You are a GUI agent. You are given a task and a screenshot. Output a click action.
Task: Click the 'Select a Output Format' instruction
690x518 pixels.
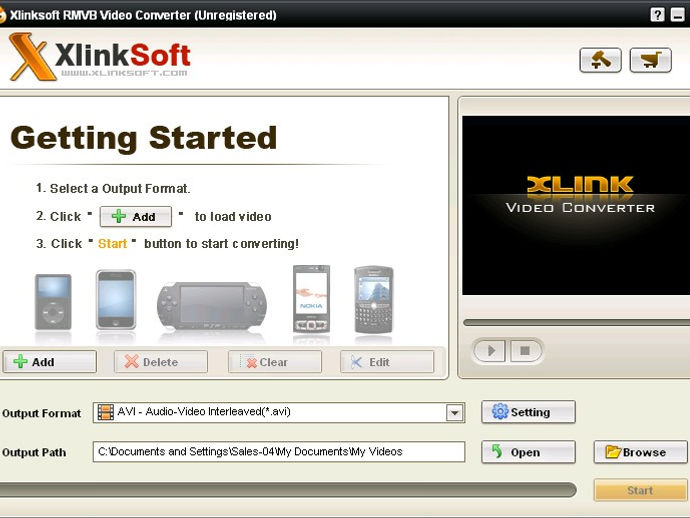coord(120,188)
